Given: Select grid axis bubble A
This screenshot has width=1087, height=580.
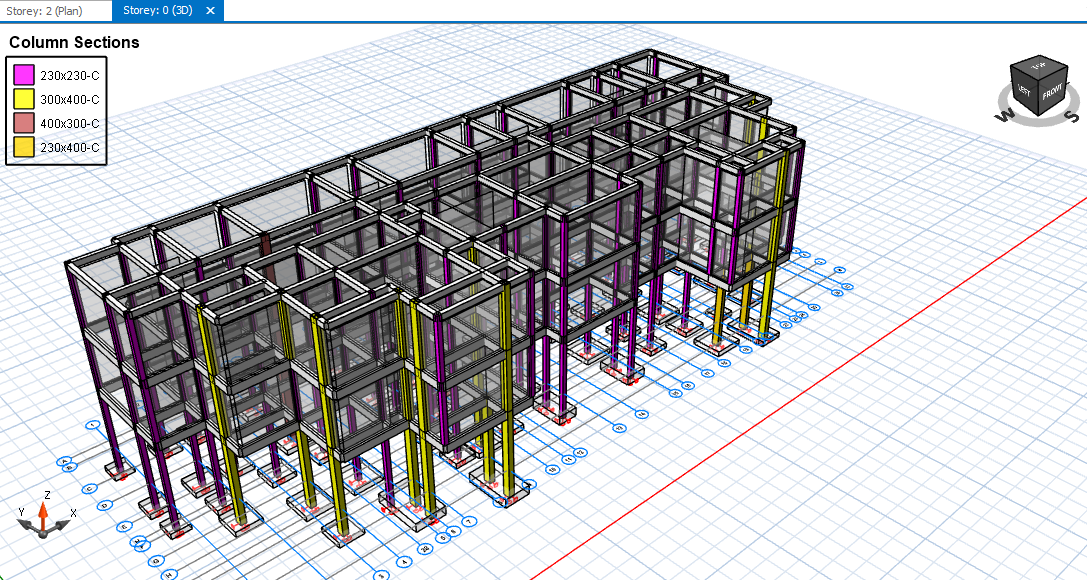Looking at the screenshot, I should [64, 461].
